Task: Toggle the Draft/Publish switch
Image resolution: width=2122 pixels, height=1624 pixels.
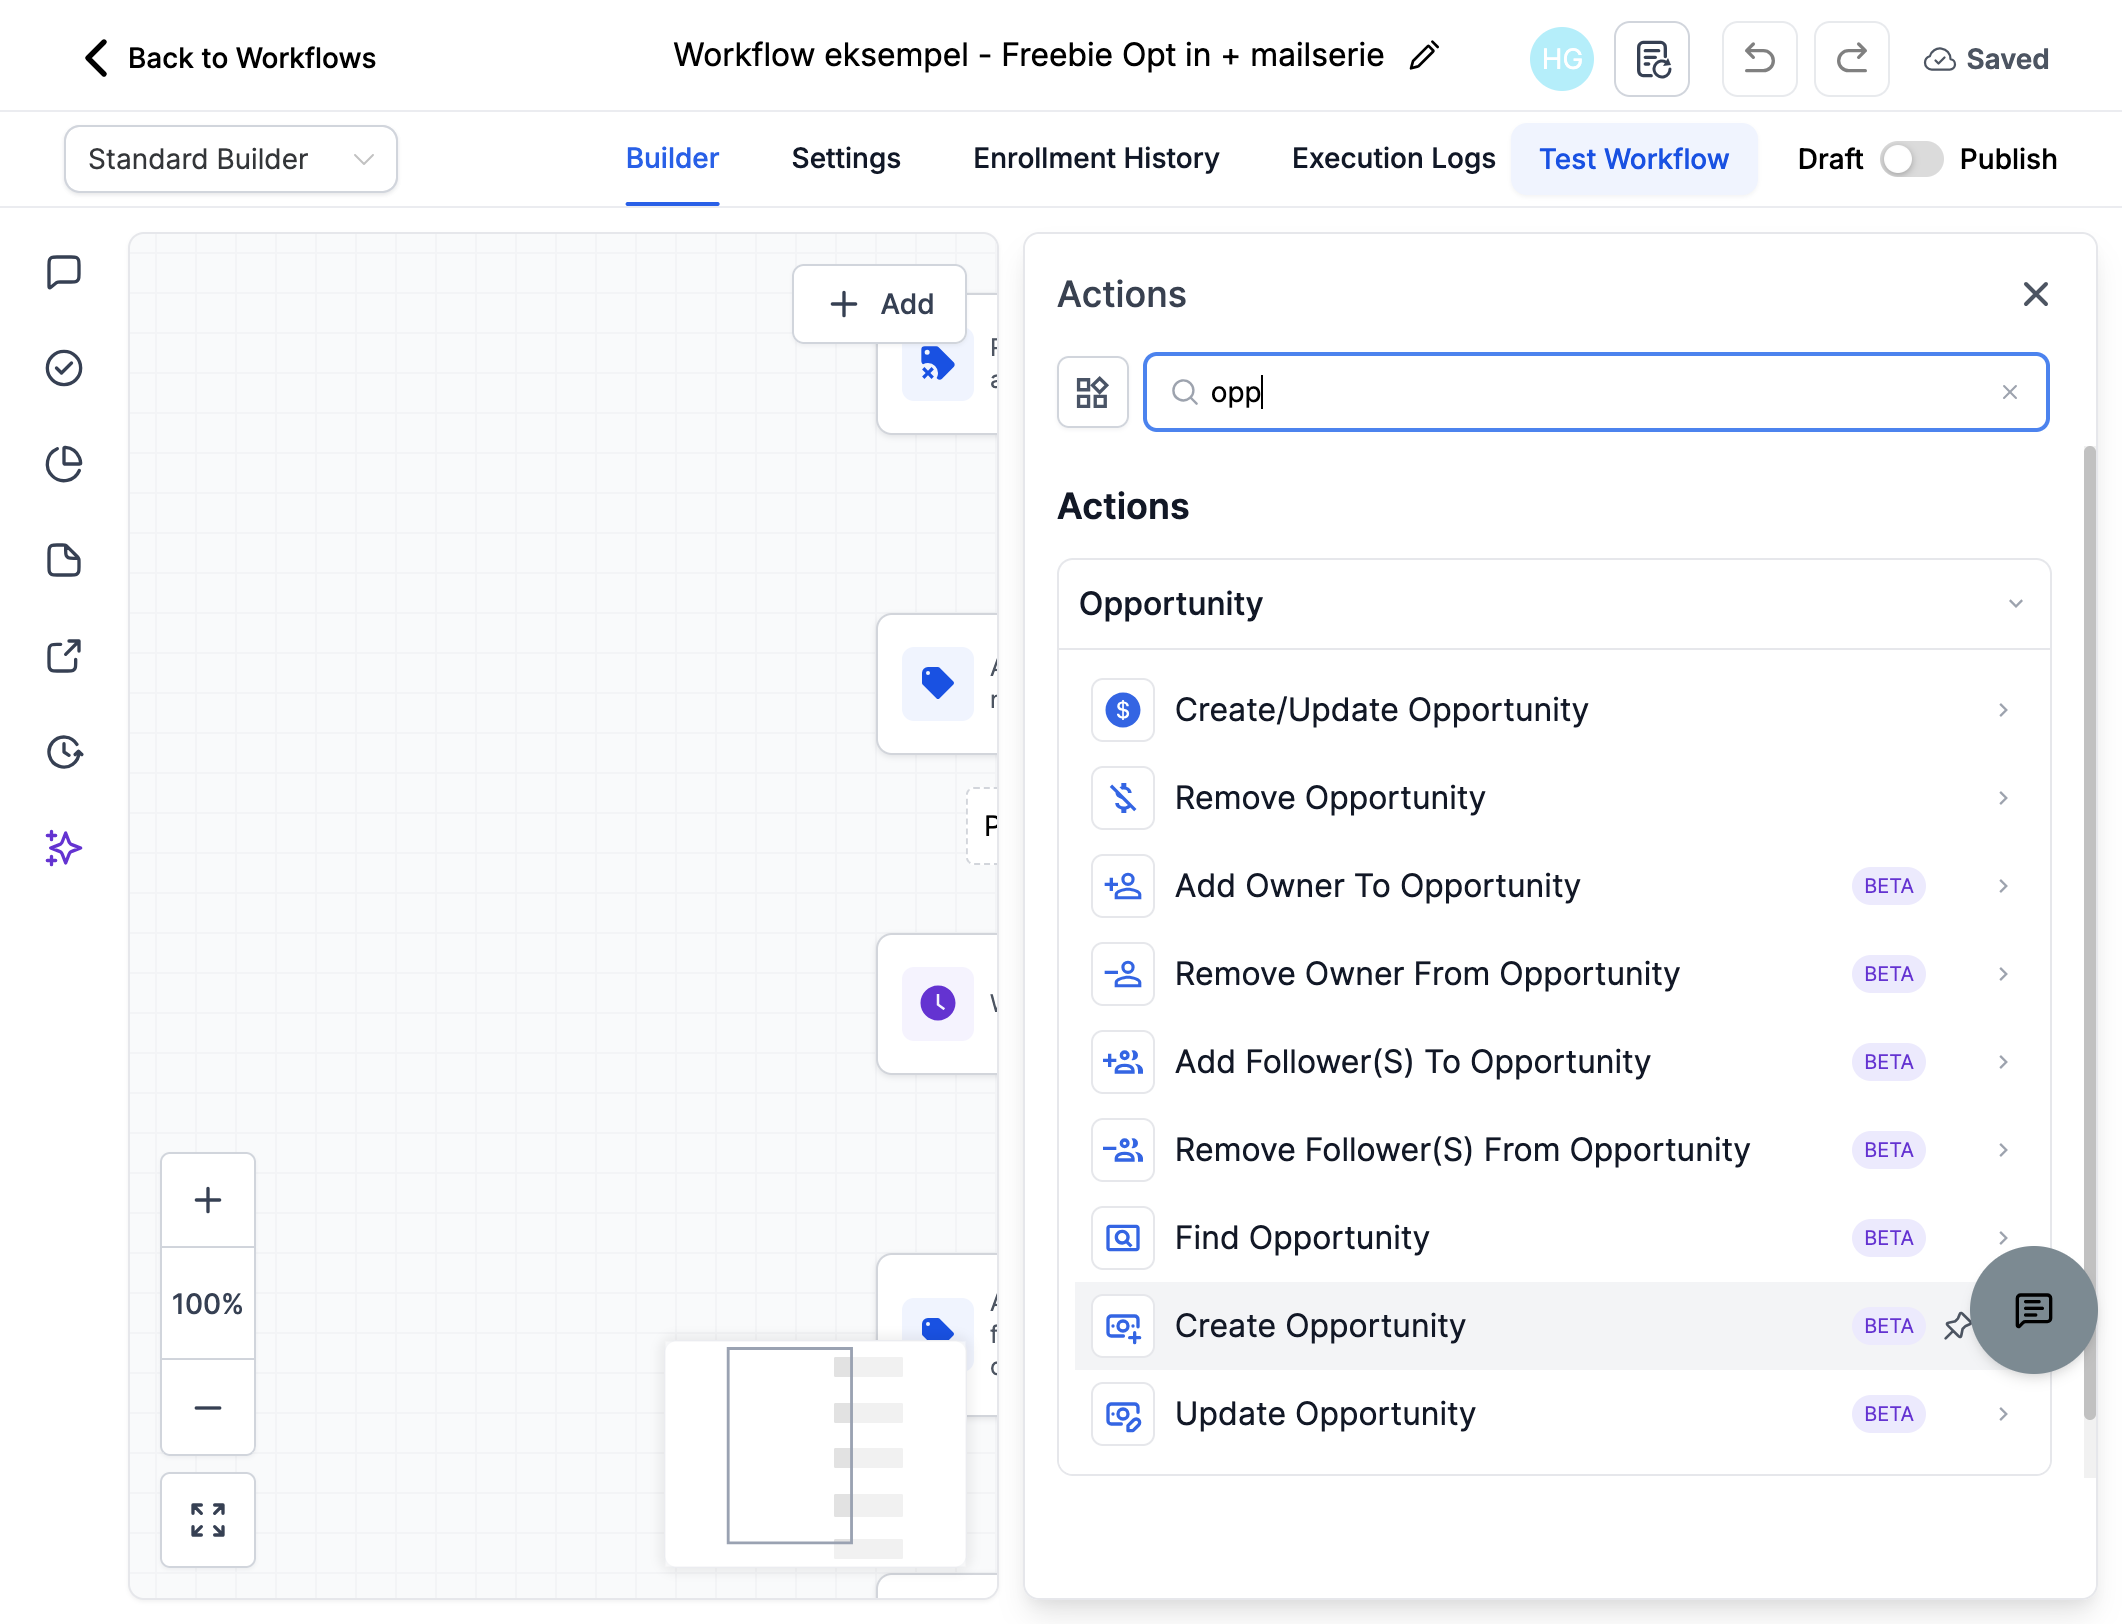Action: (x=1911, y=159)
